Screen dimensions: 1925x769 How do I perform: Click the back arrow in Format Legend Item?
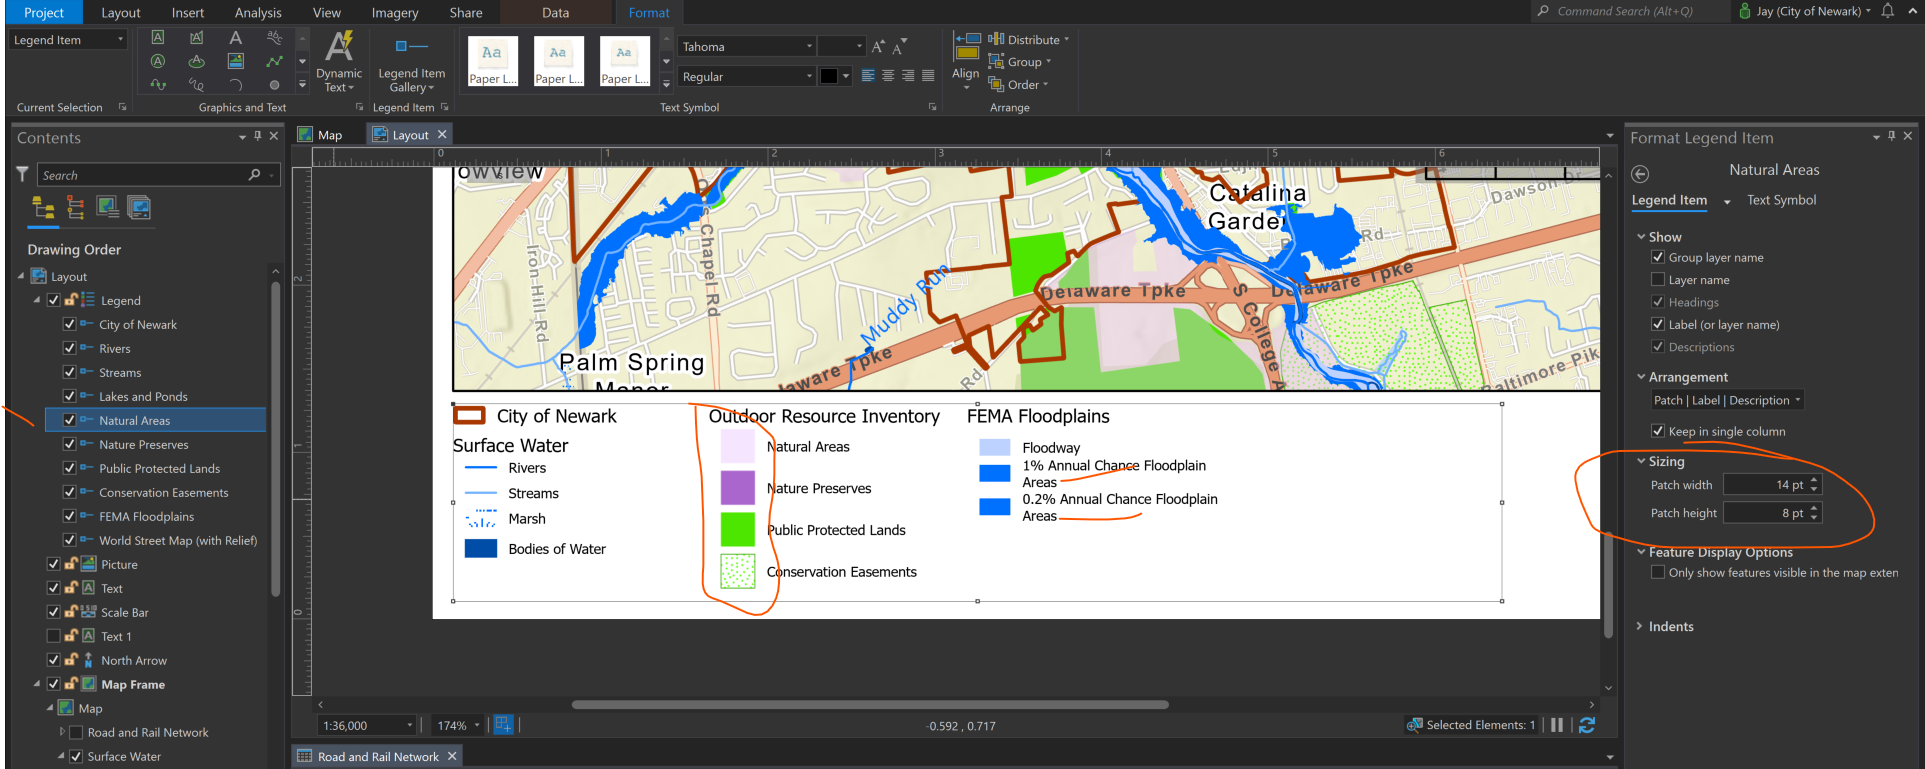[1640, 174]
